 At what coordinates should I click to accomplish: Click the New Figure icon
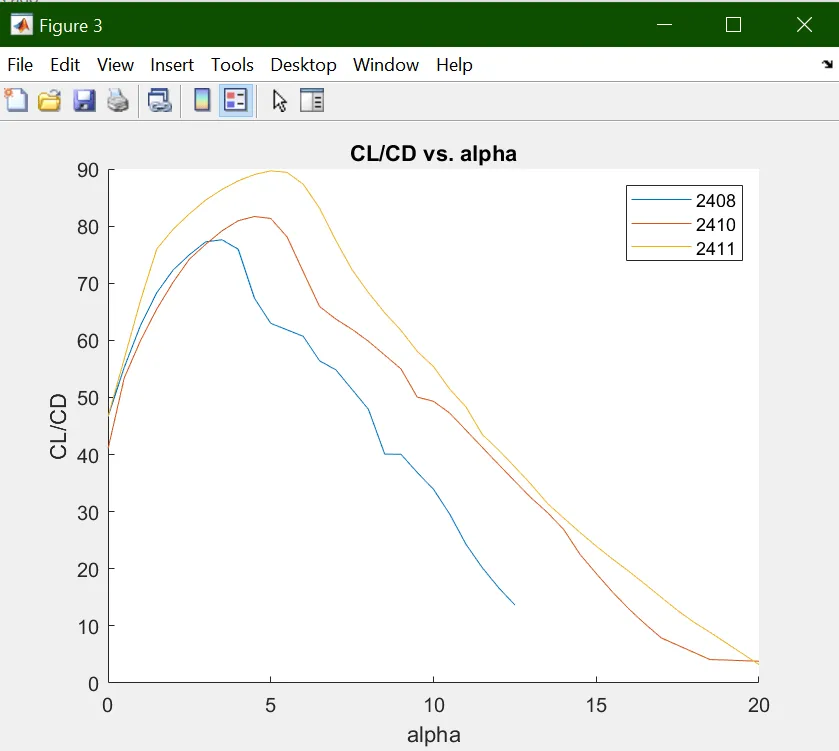pyautogui.click(x=16, y=100)
